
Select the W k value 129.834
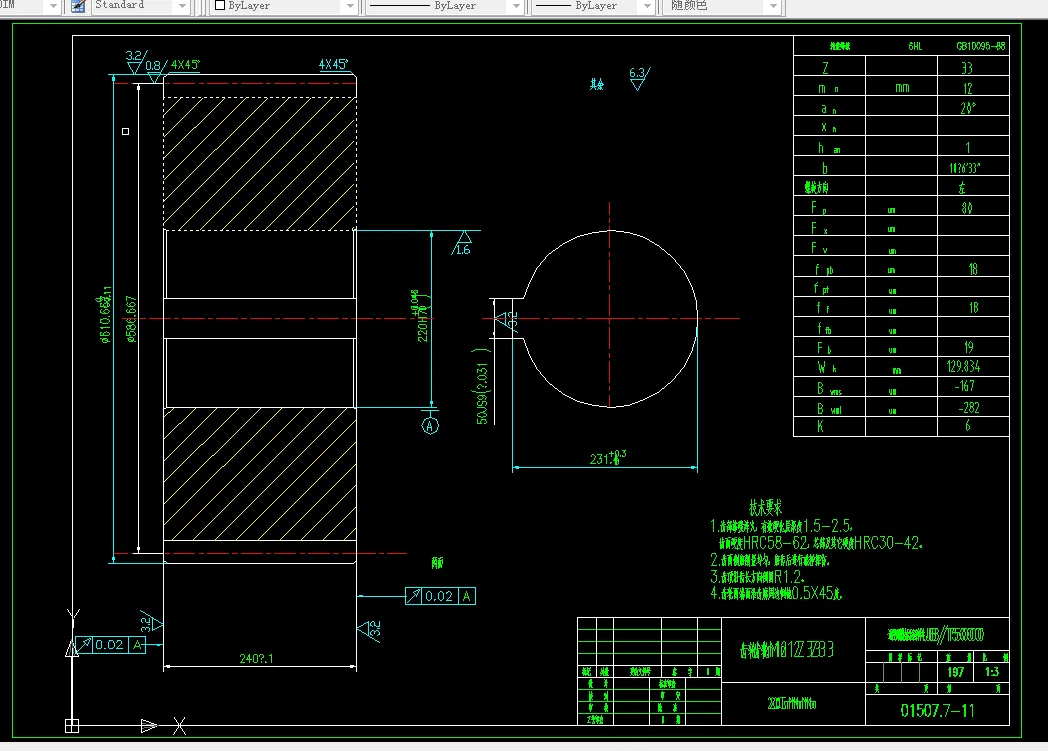pyautogui.click(x=963, y=366)
